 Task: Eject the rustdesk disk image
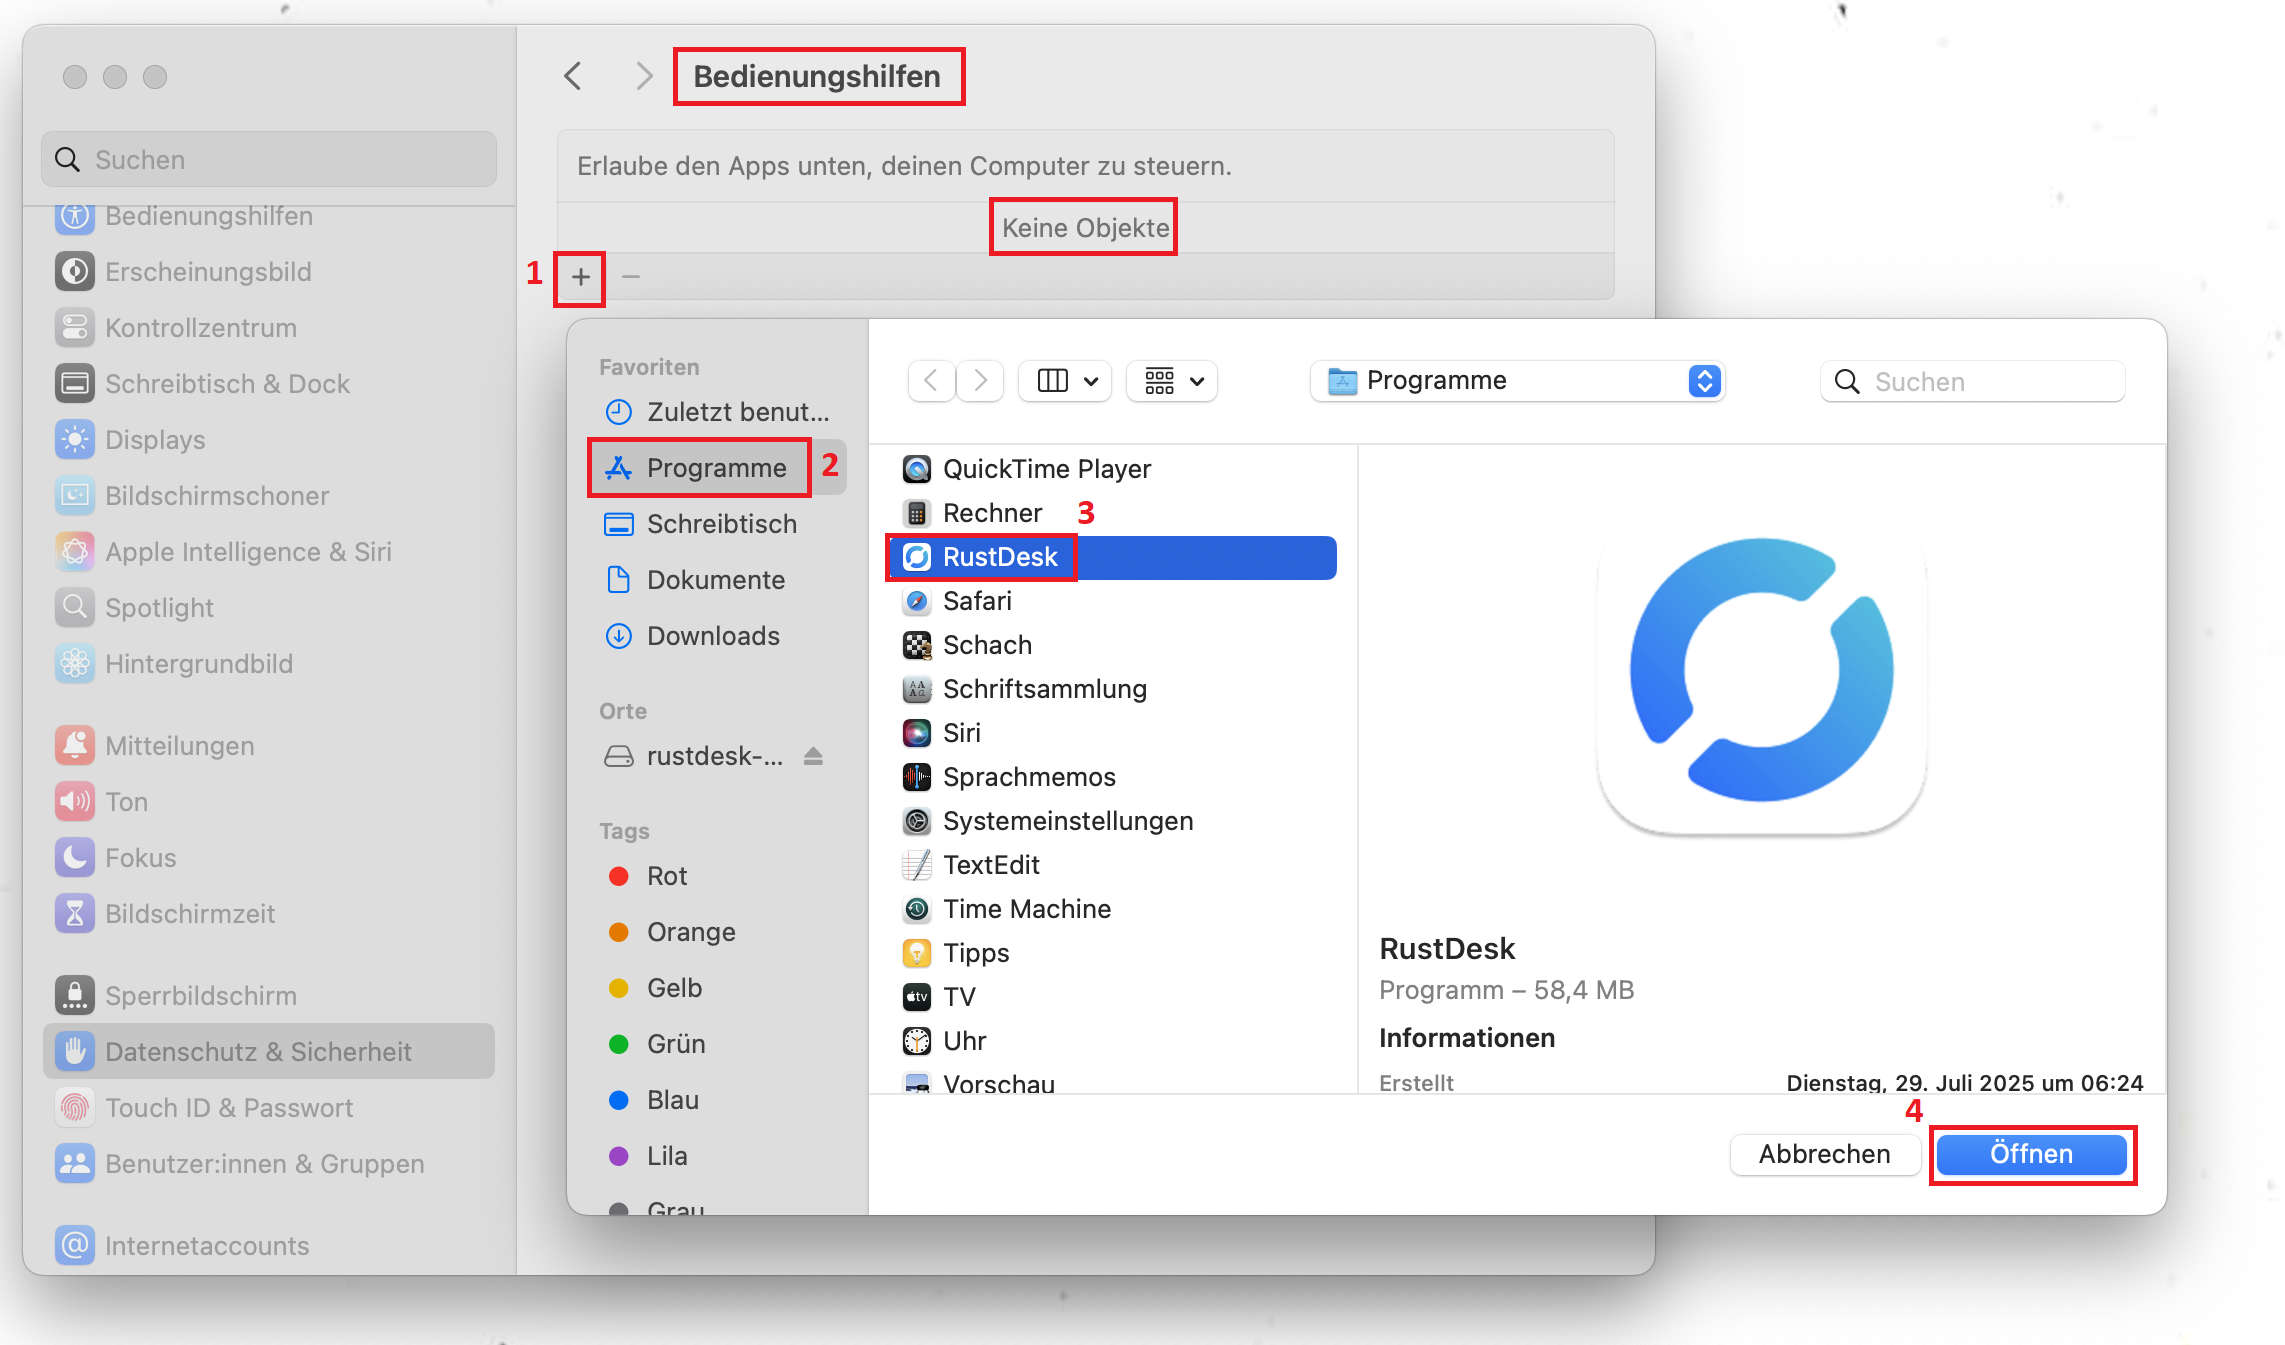pyautogui.click(x=813, y=756)
